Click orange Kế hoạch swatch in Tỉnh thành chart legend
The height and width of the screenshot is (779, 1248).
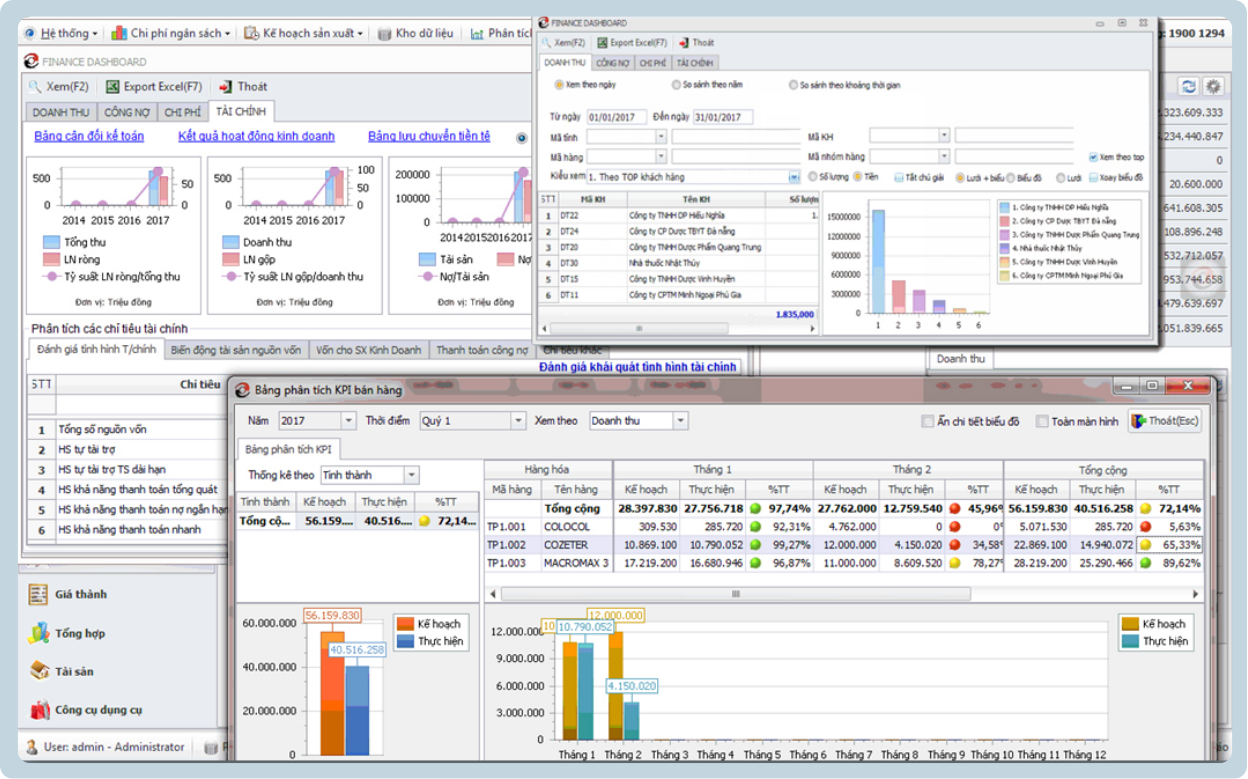[405, 624]
